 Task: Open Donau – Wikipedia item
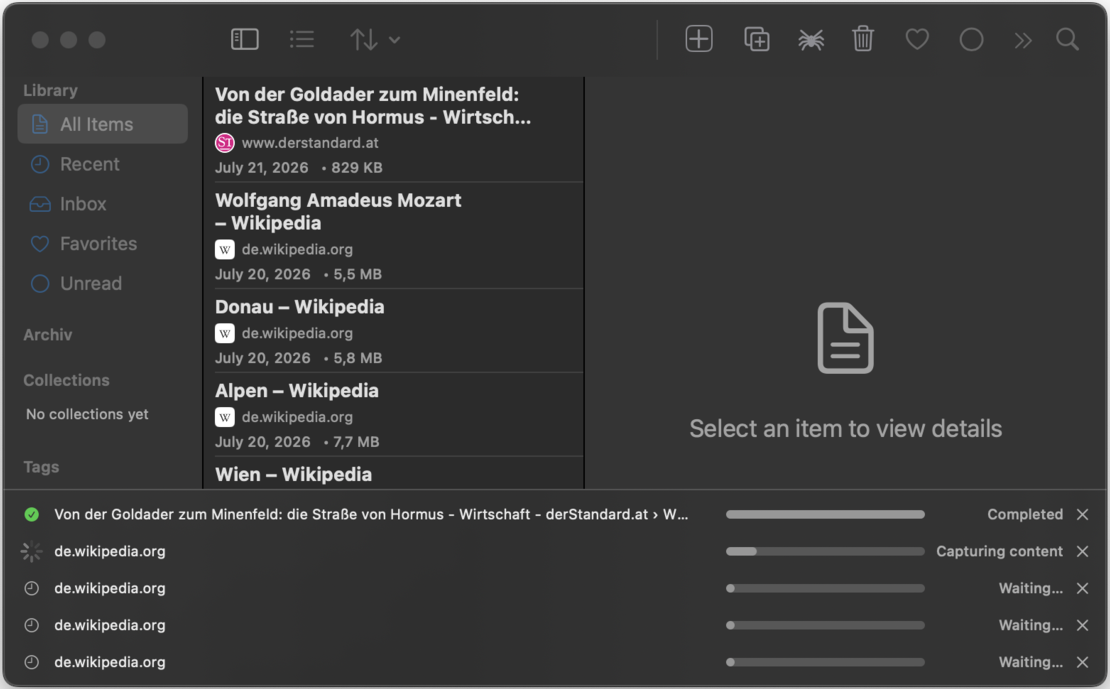[x=394, y=331]
